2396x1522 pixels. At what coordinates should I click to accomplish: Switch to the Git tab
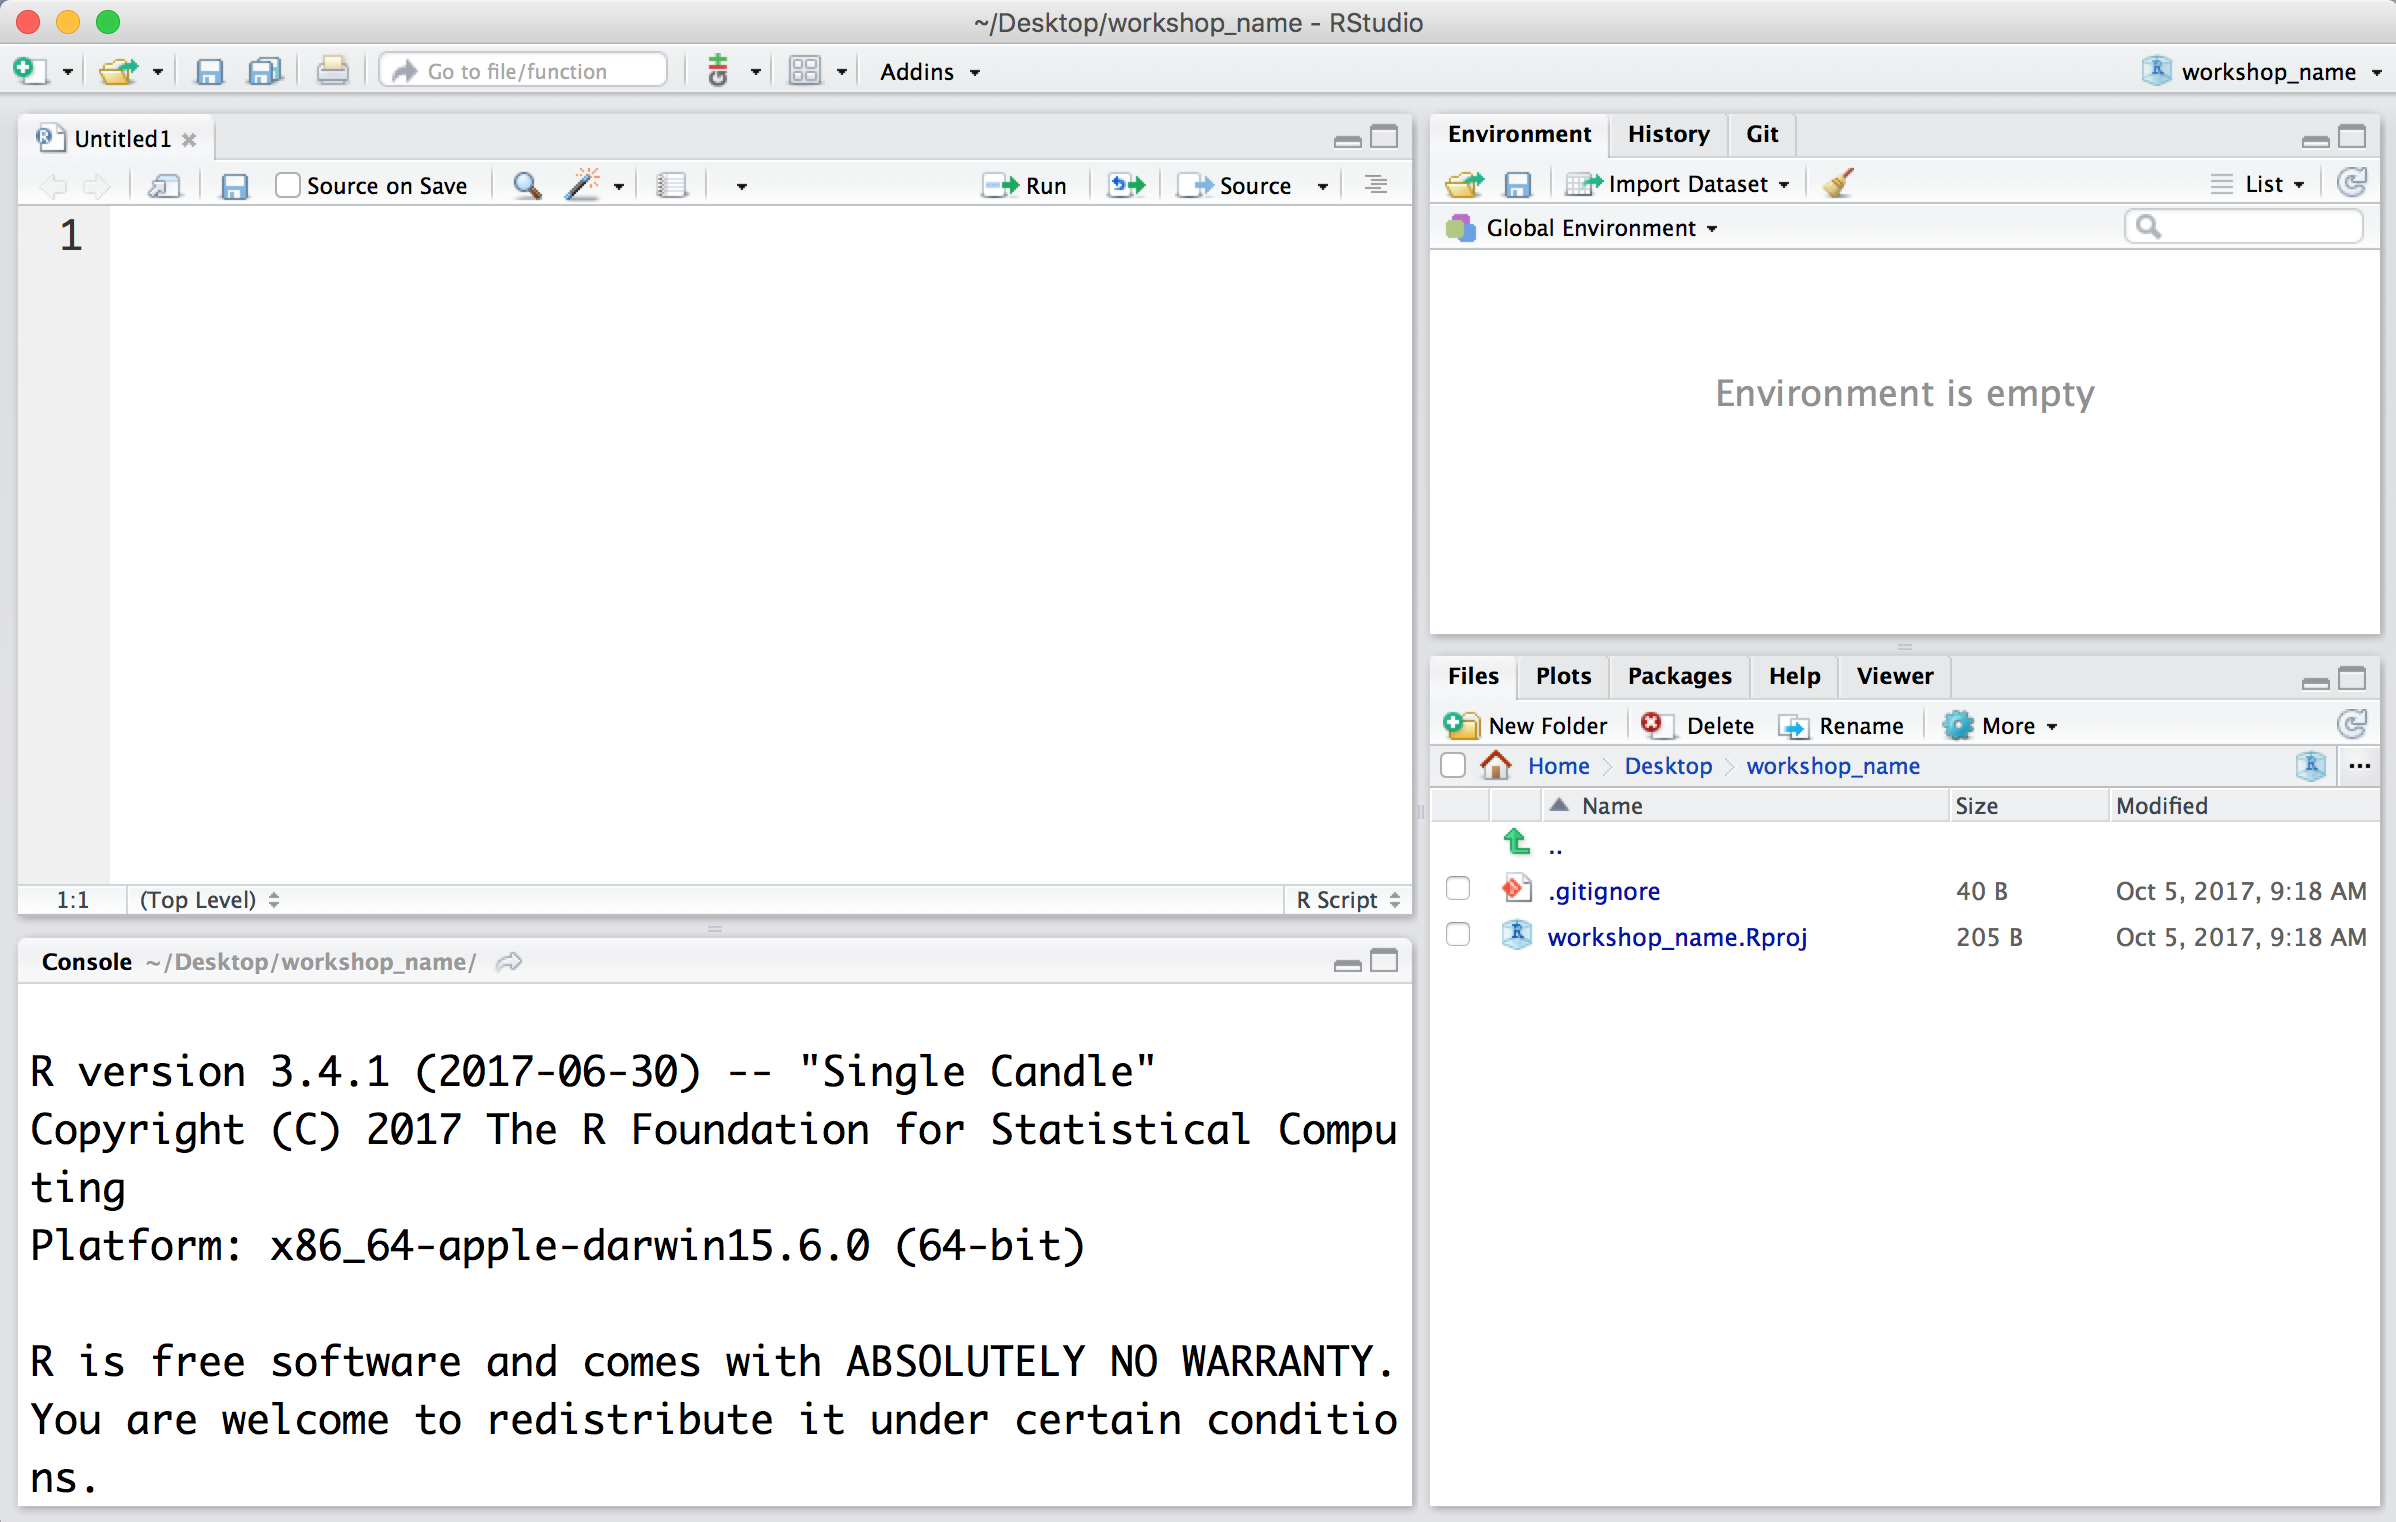tap(1762, 133)
